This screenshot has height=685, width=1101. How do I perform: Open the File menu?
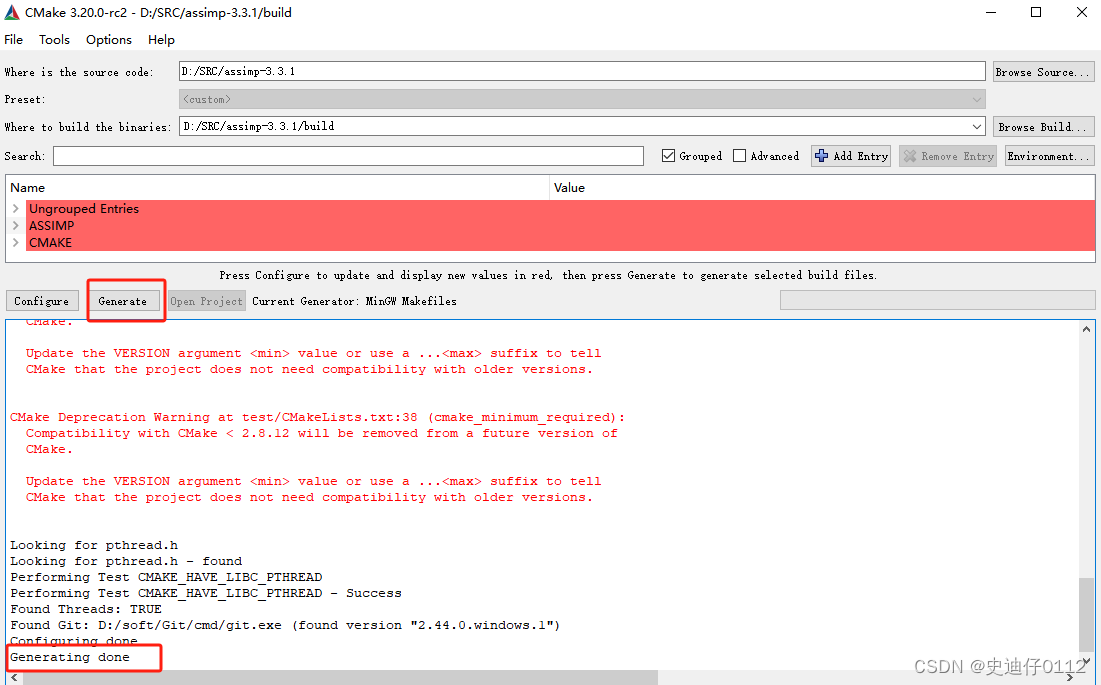pyautogui.click(x=13, y=39)
